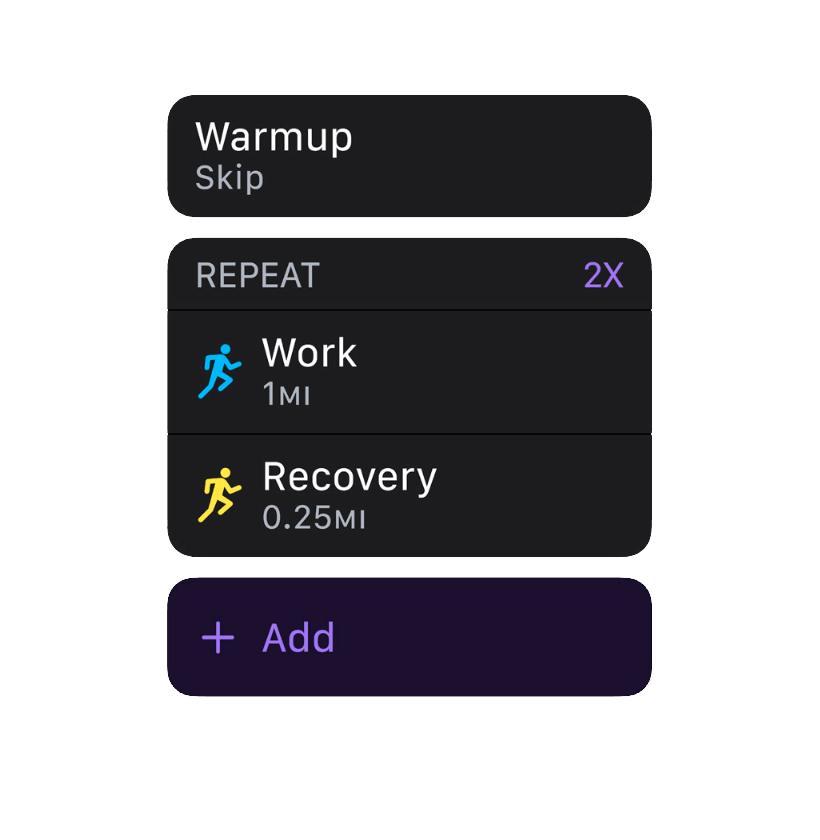Click the purple plus icon
820x840 pixels.
point(218,638)
